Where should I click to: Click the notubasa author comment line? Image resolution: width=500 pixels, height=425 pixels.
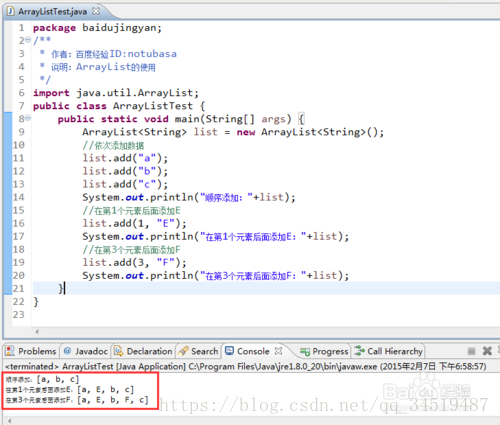pyautogui.click(x=108, y=54)
